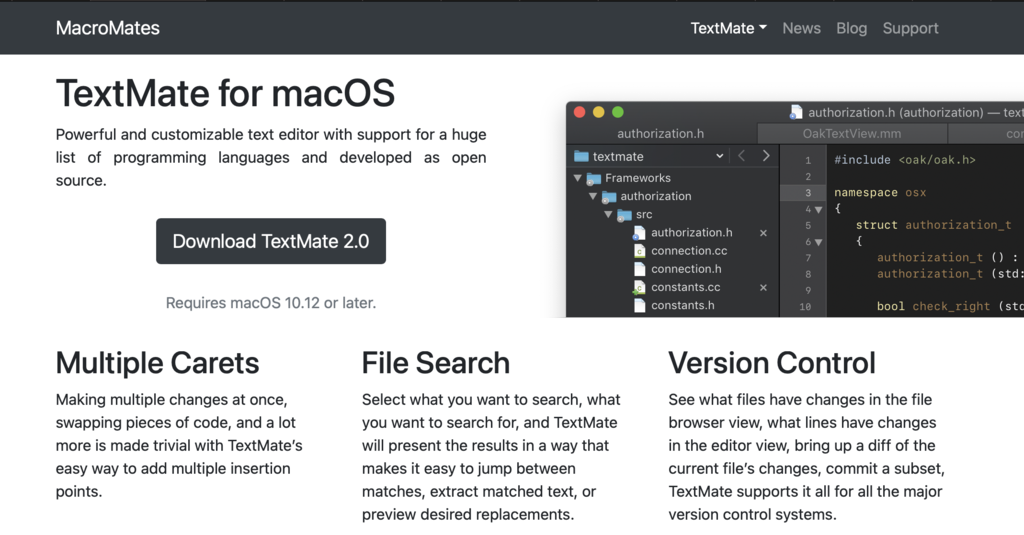
Task: Navigate forward in file browser
Action: [766, 155]
